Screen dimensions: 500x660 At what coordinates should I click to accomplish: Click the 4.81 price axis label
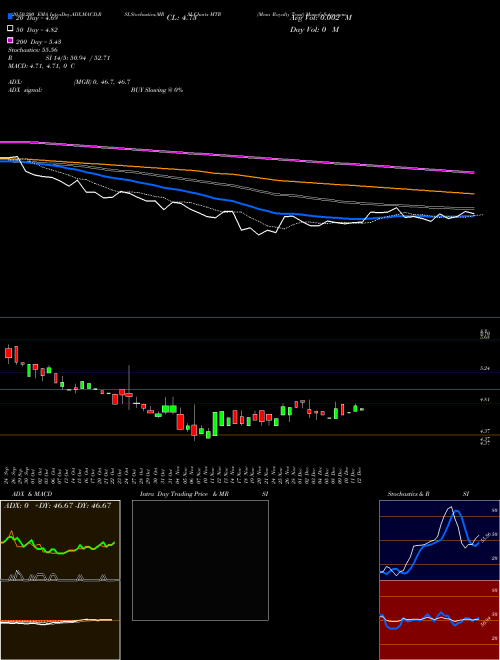(x=484, y=400)
